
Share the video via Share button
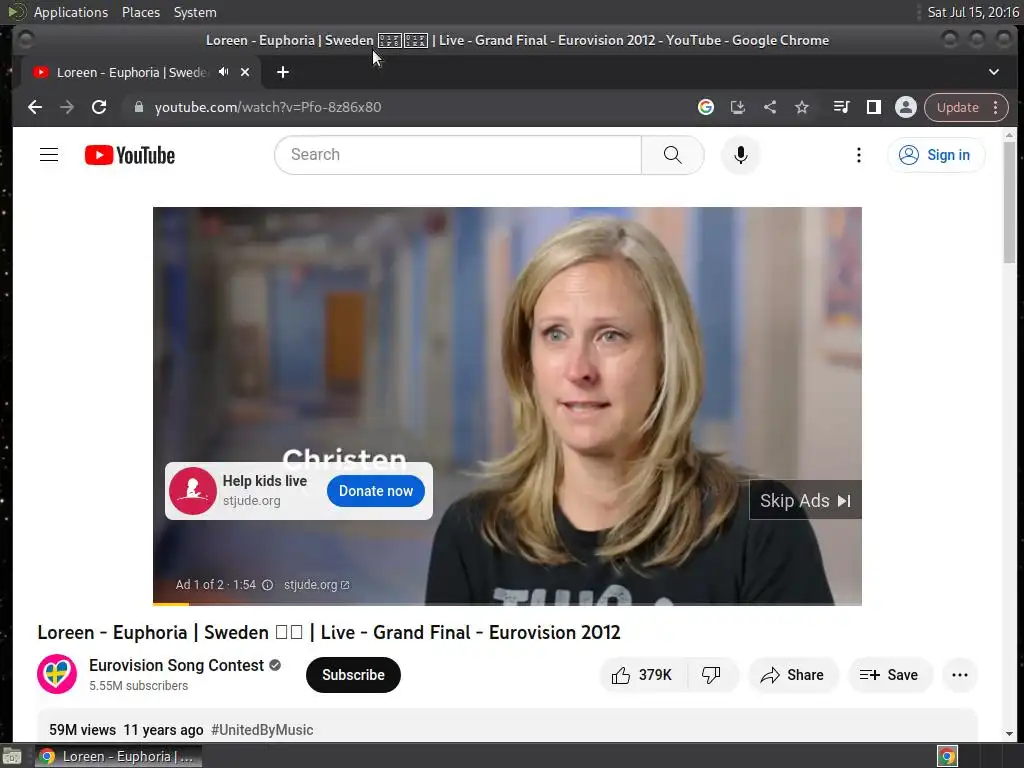point(793,675)
